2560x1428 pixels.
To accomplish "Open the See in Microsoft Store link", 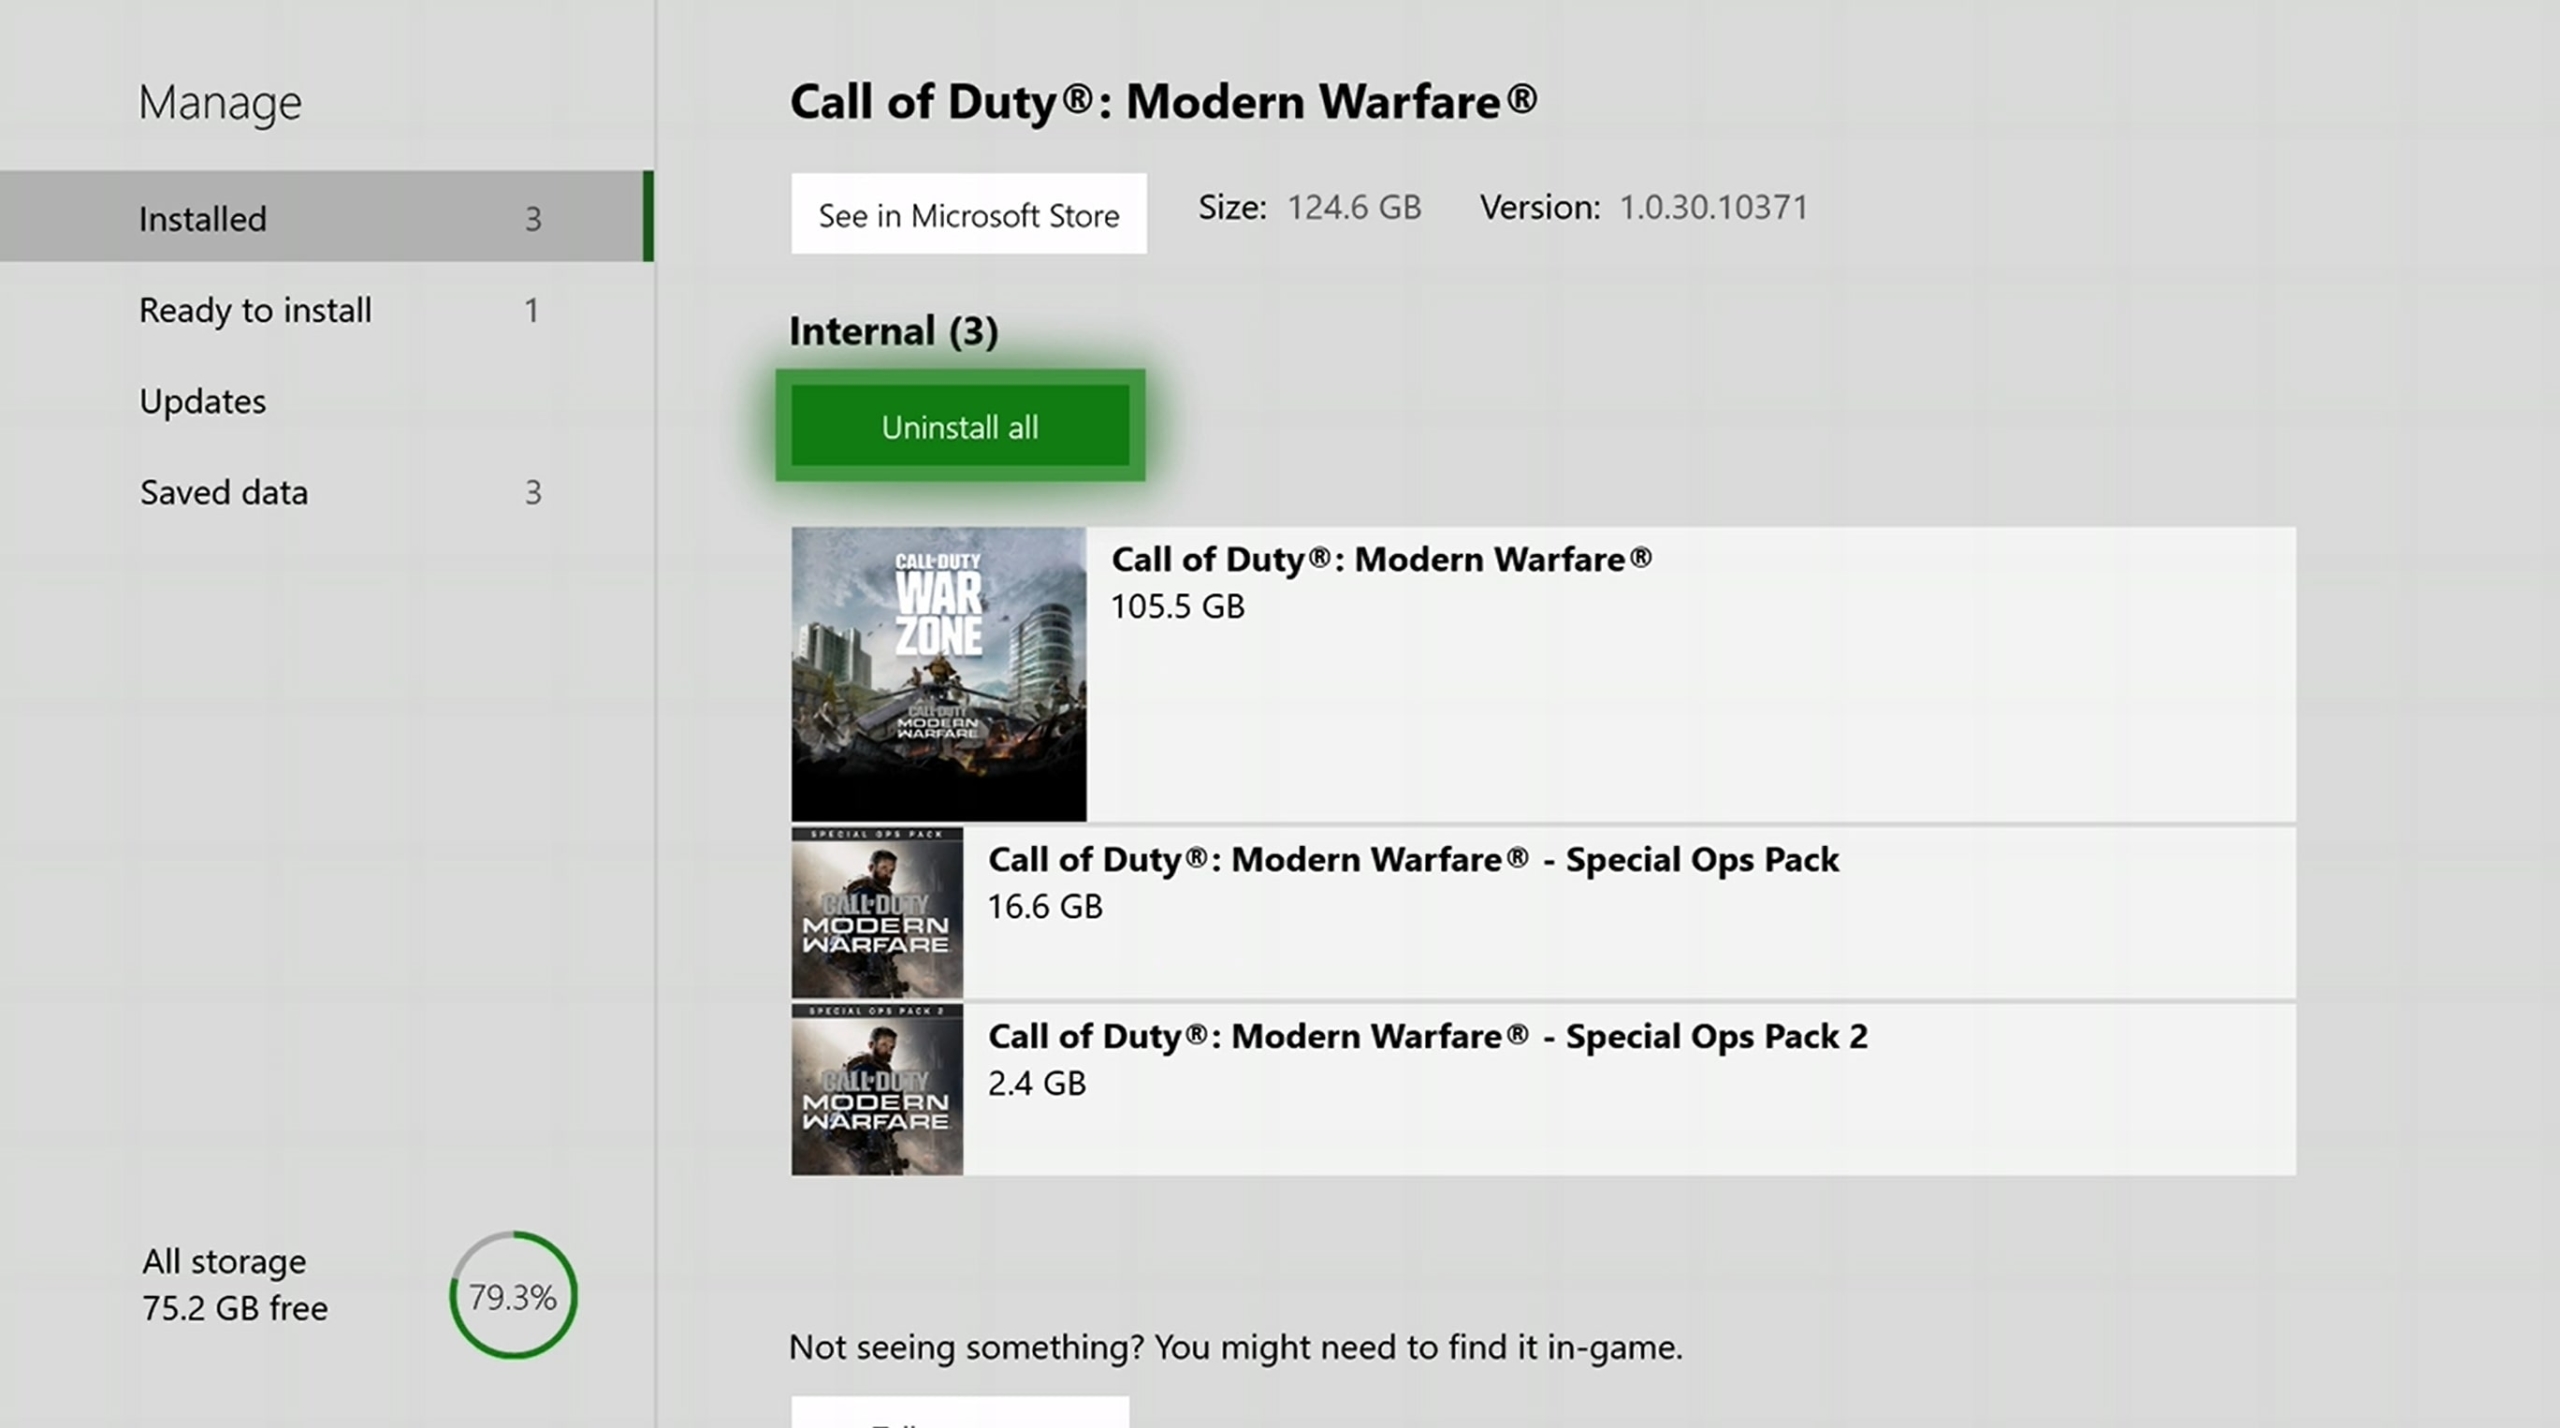I will coord(969,213).
